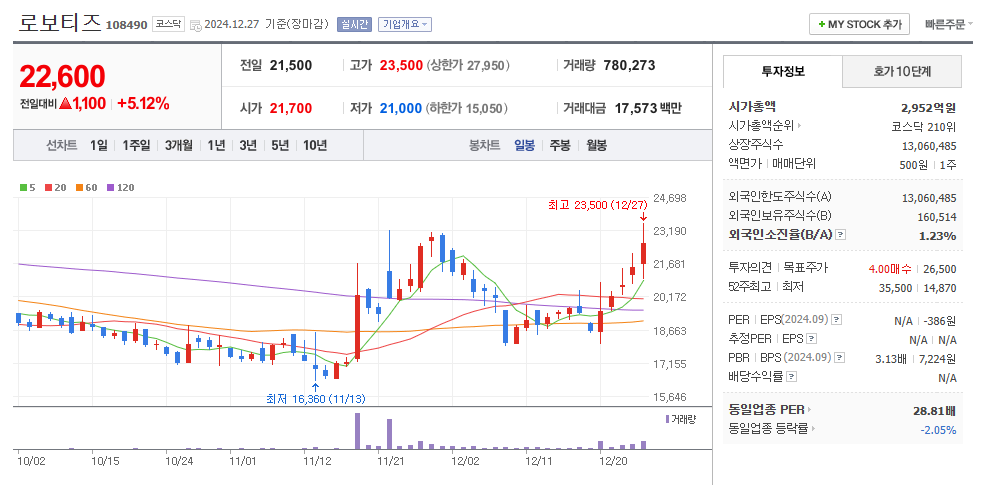Click the 거래량 value 780,273
The height and width of the screenshot is (485, 981).
(629, 65)
